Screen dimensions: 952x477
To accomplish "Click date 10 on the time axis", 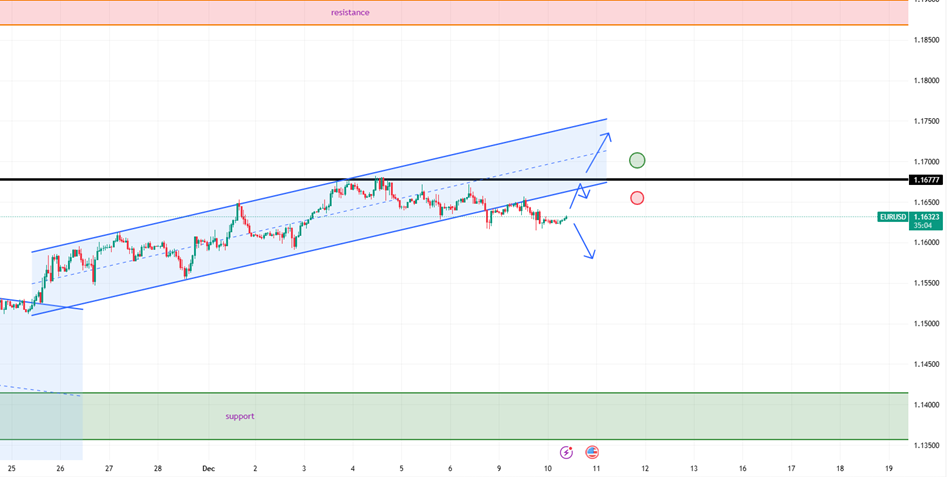I will (x=548, y=468).
